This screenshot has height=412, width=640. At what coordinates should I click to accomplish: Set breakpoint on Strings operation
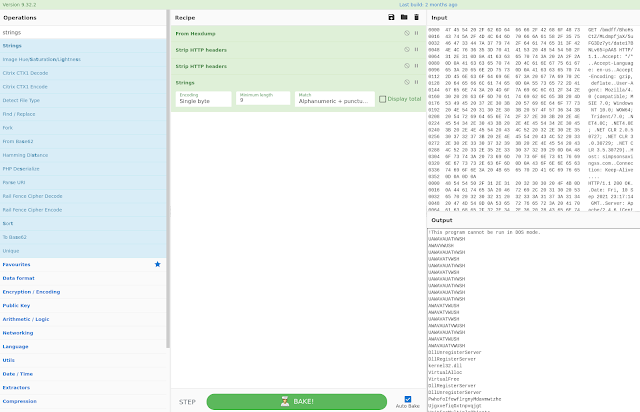click(416, 82)
